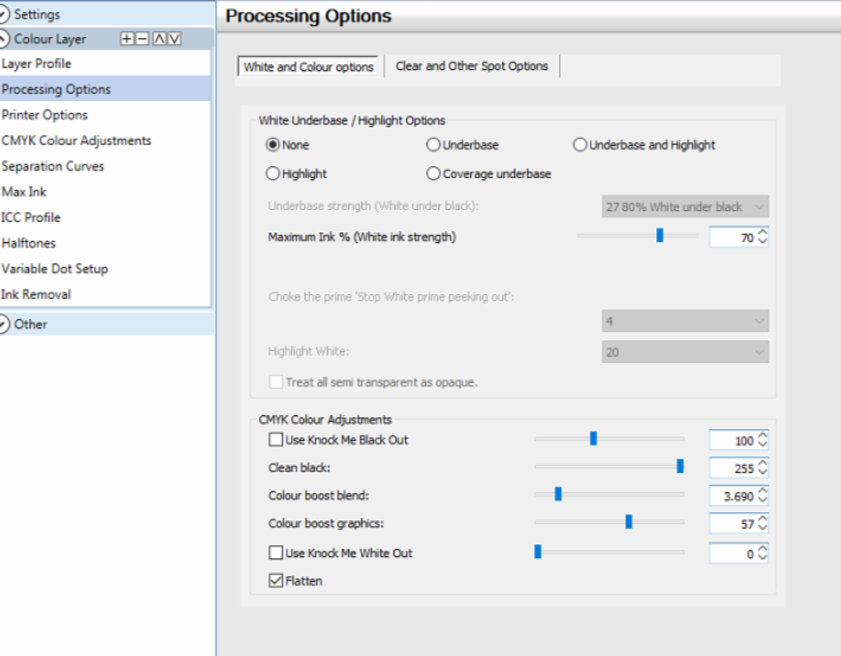This screenshot has width=841, height=656.
Task: Click the minus icon beside Colour Layer
Action: pos(142,39)
